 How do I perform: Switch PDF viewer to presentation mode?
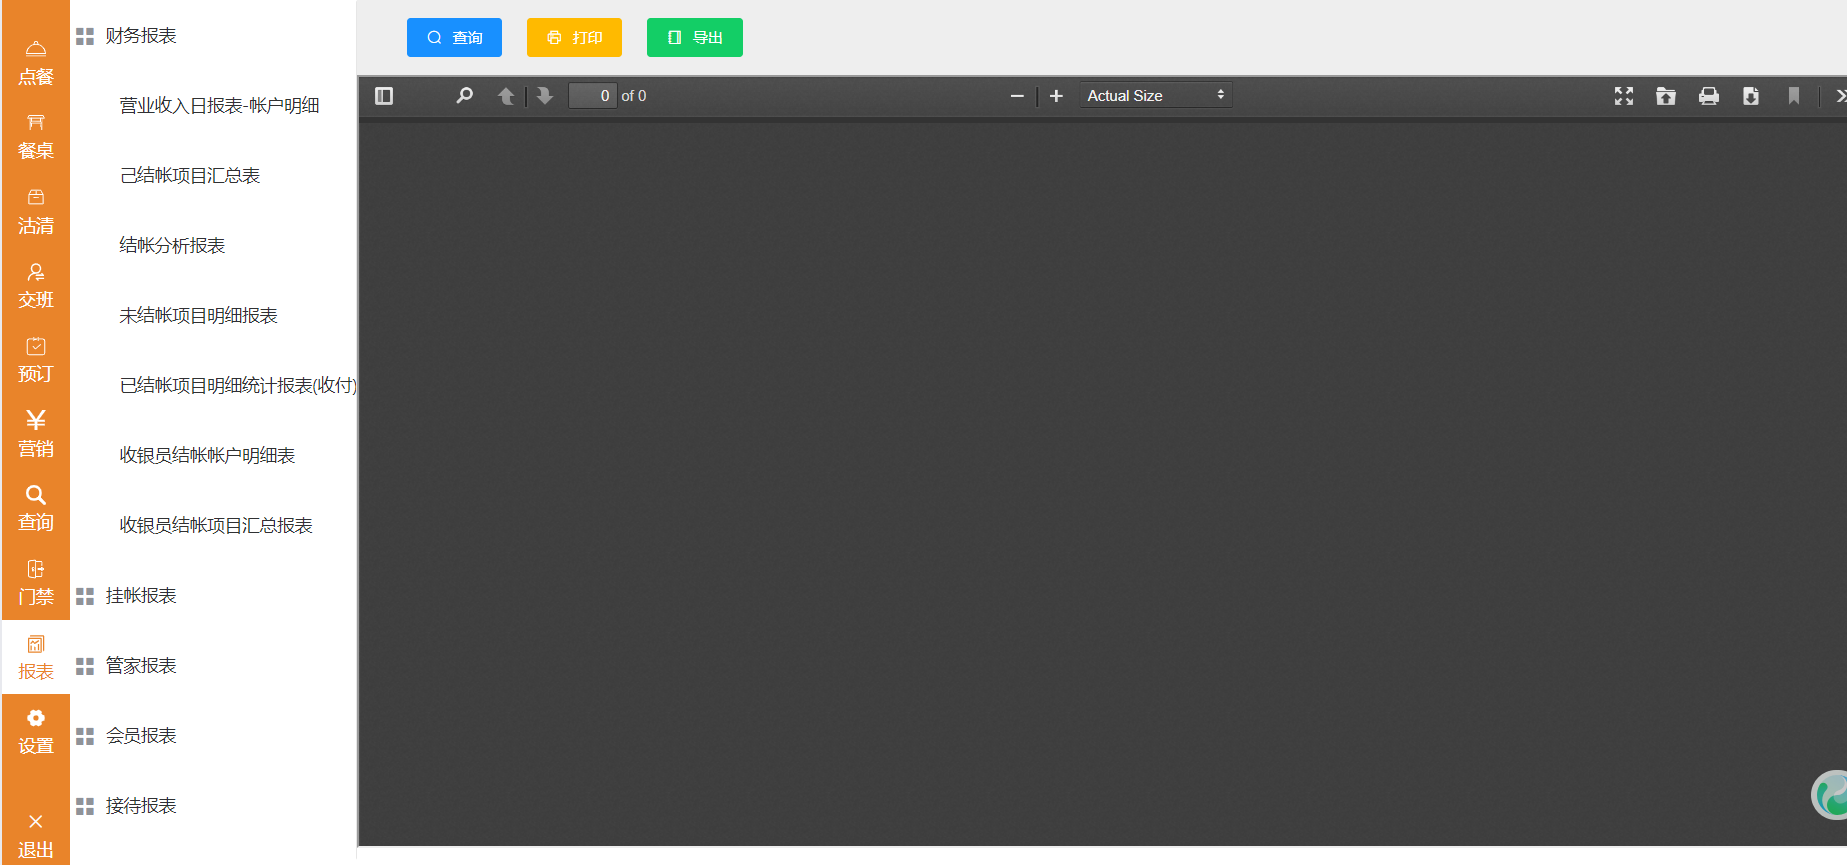1624,96
